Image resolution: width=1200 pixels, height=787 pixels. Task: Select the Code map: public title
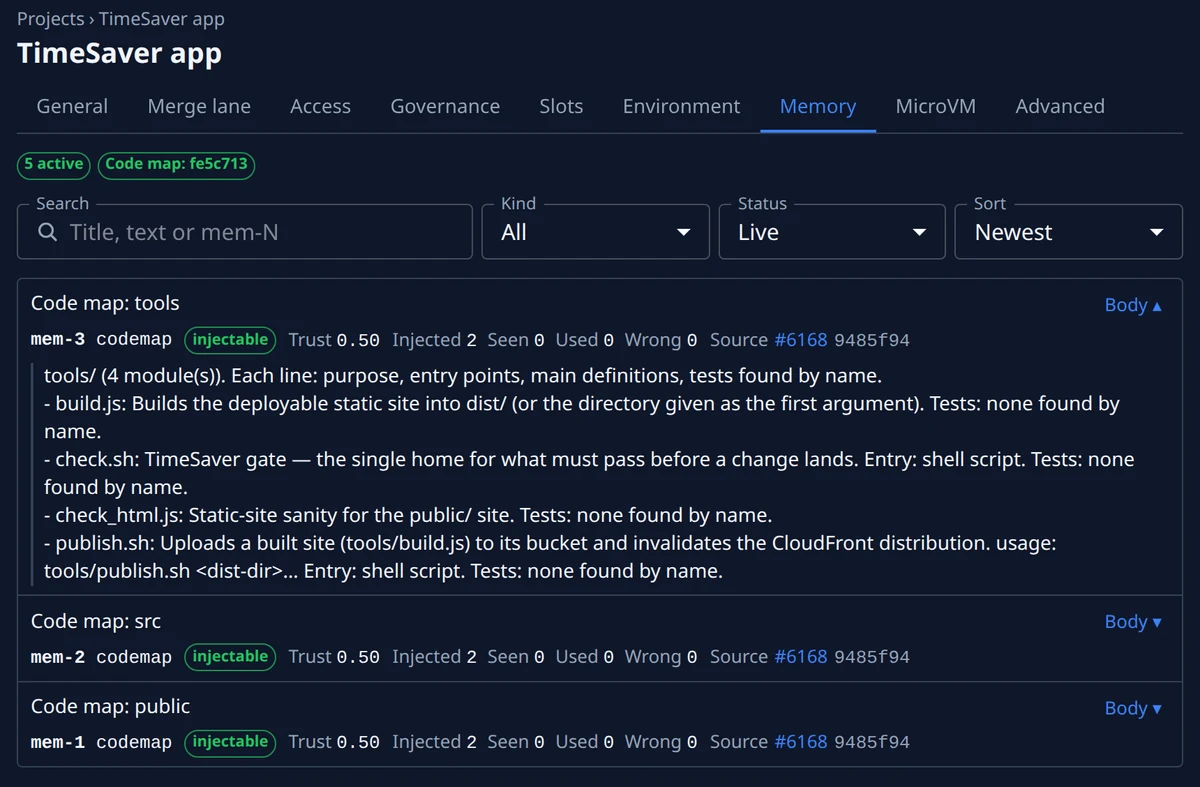[x=110, y=706]
